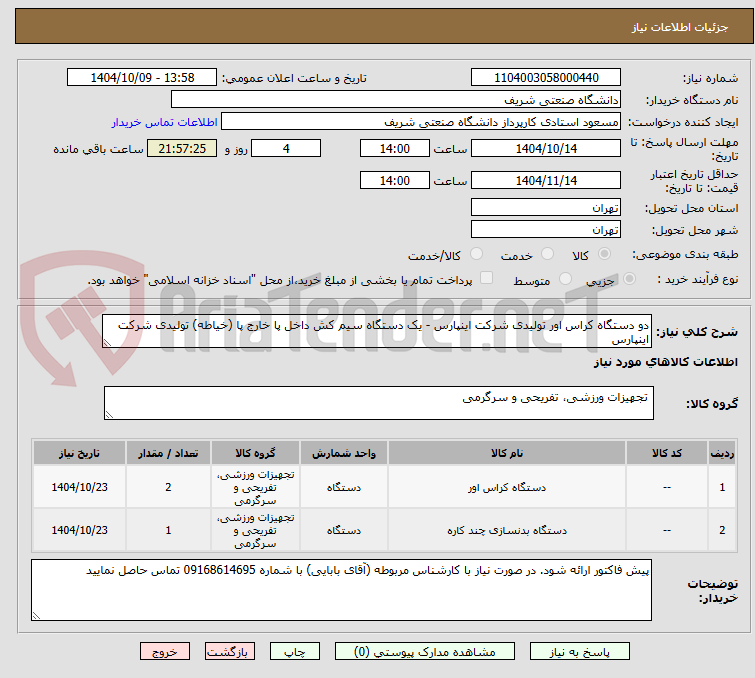The width and height of the screenshot is (755, 678).
Task: Open اطلاعات تماس خریدار link
Action: click(x=165, y=122)
